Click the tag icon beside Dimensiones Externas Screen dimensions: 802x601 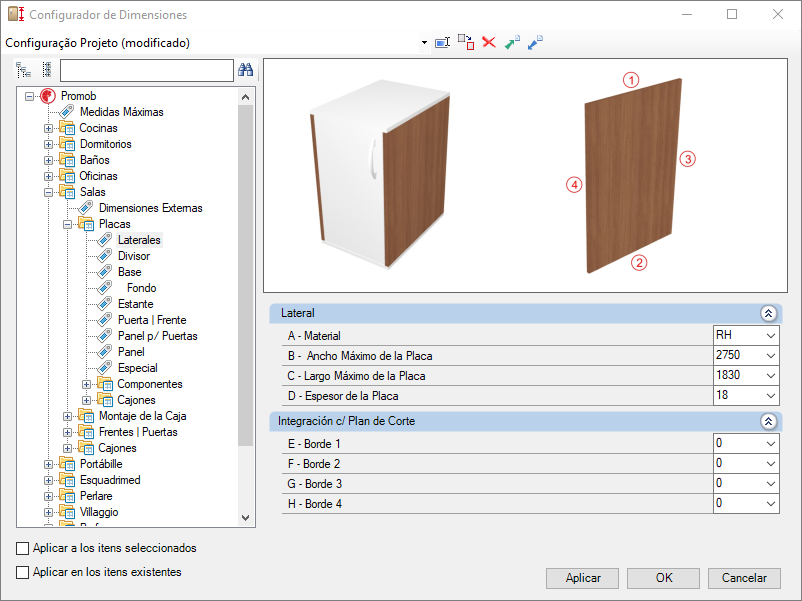click(86, 208)
